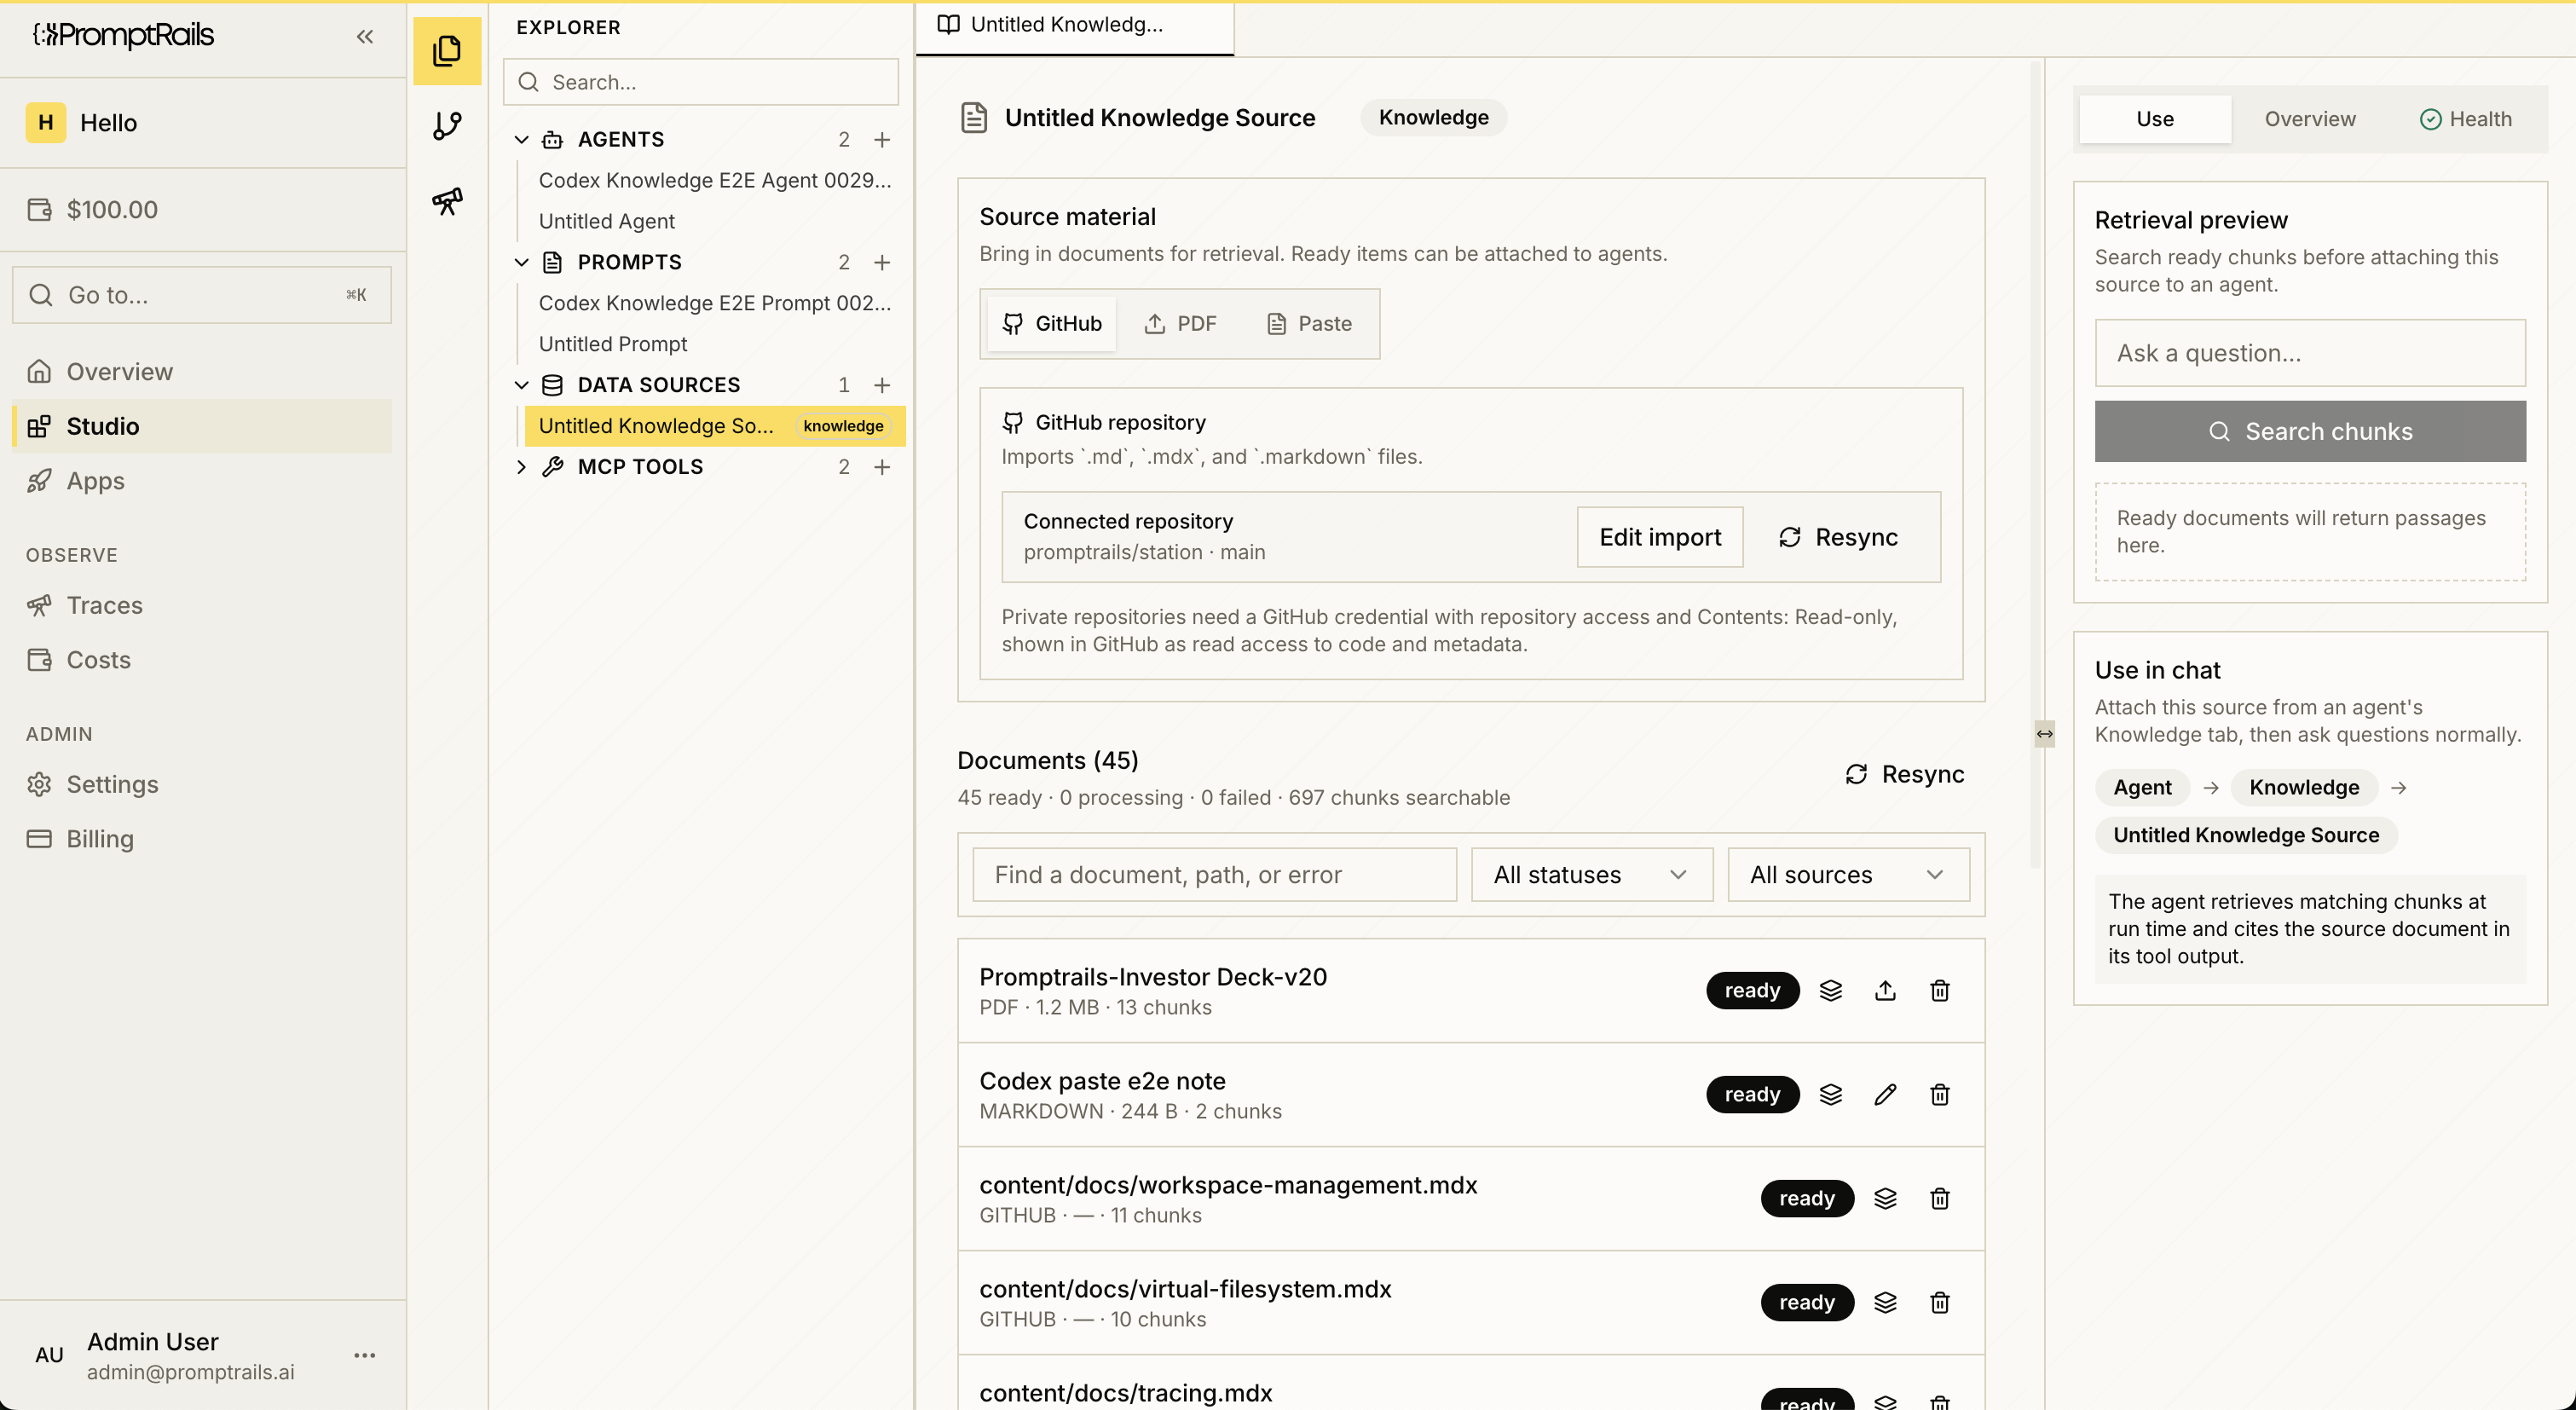Open Overview in left navigation
This screenshot has width=2576, height=1410.
(x=202, y=372)
